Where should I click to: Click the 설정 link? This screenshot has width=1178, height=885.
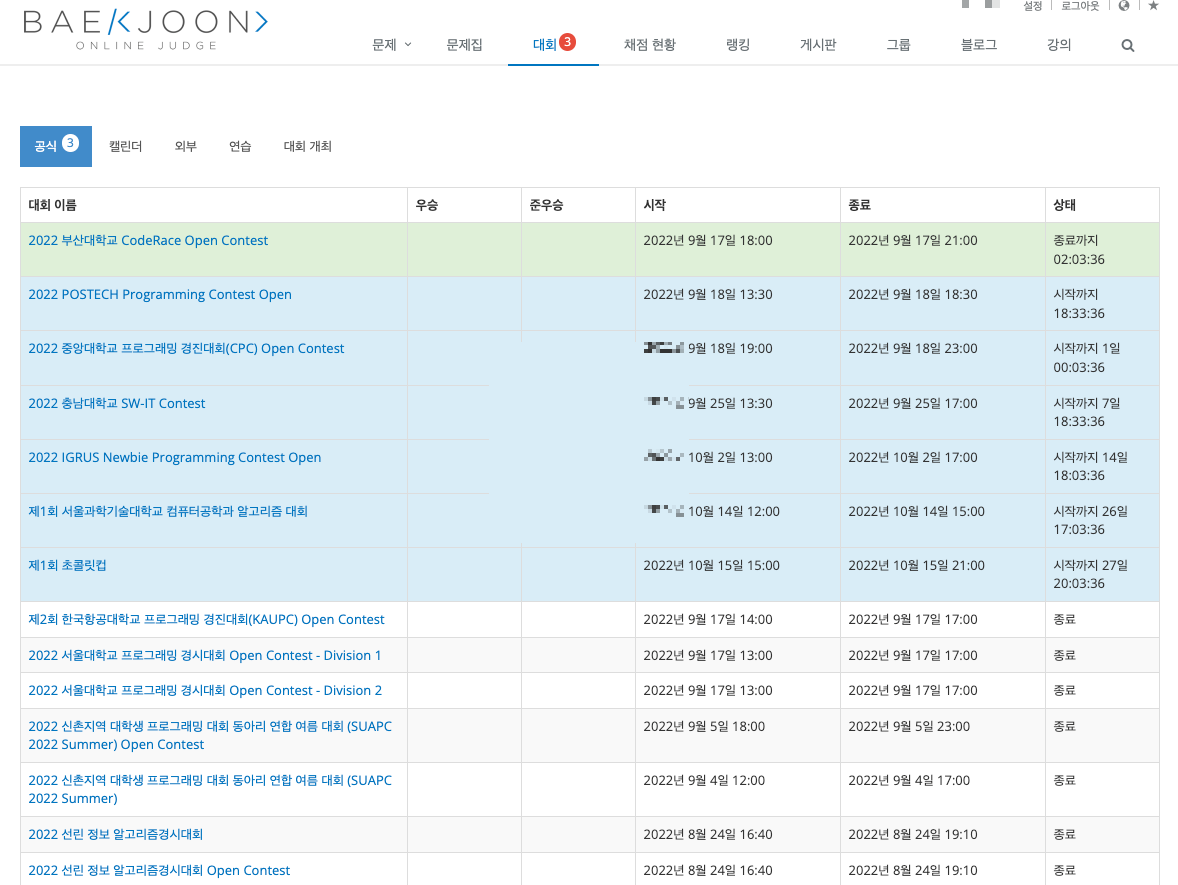click(x=1032, y=6)
